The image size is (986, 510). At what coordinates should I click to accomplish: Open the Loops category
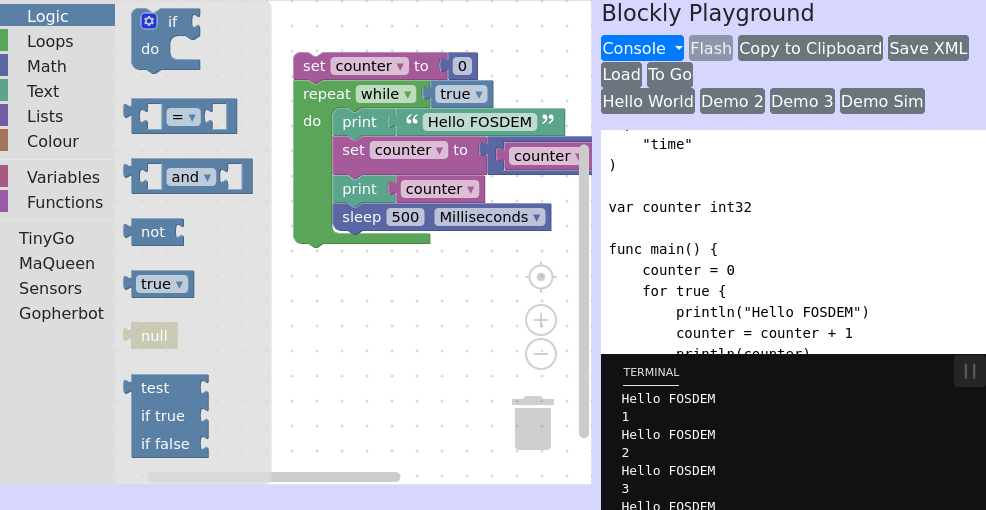point(50,41)
